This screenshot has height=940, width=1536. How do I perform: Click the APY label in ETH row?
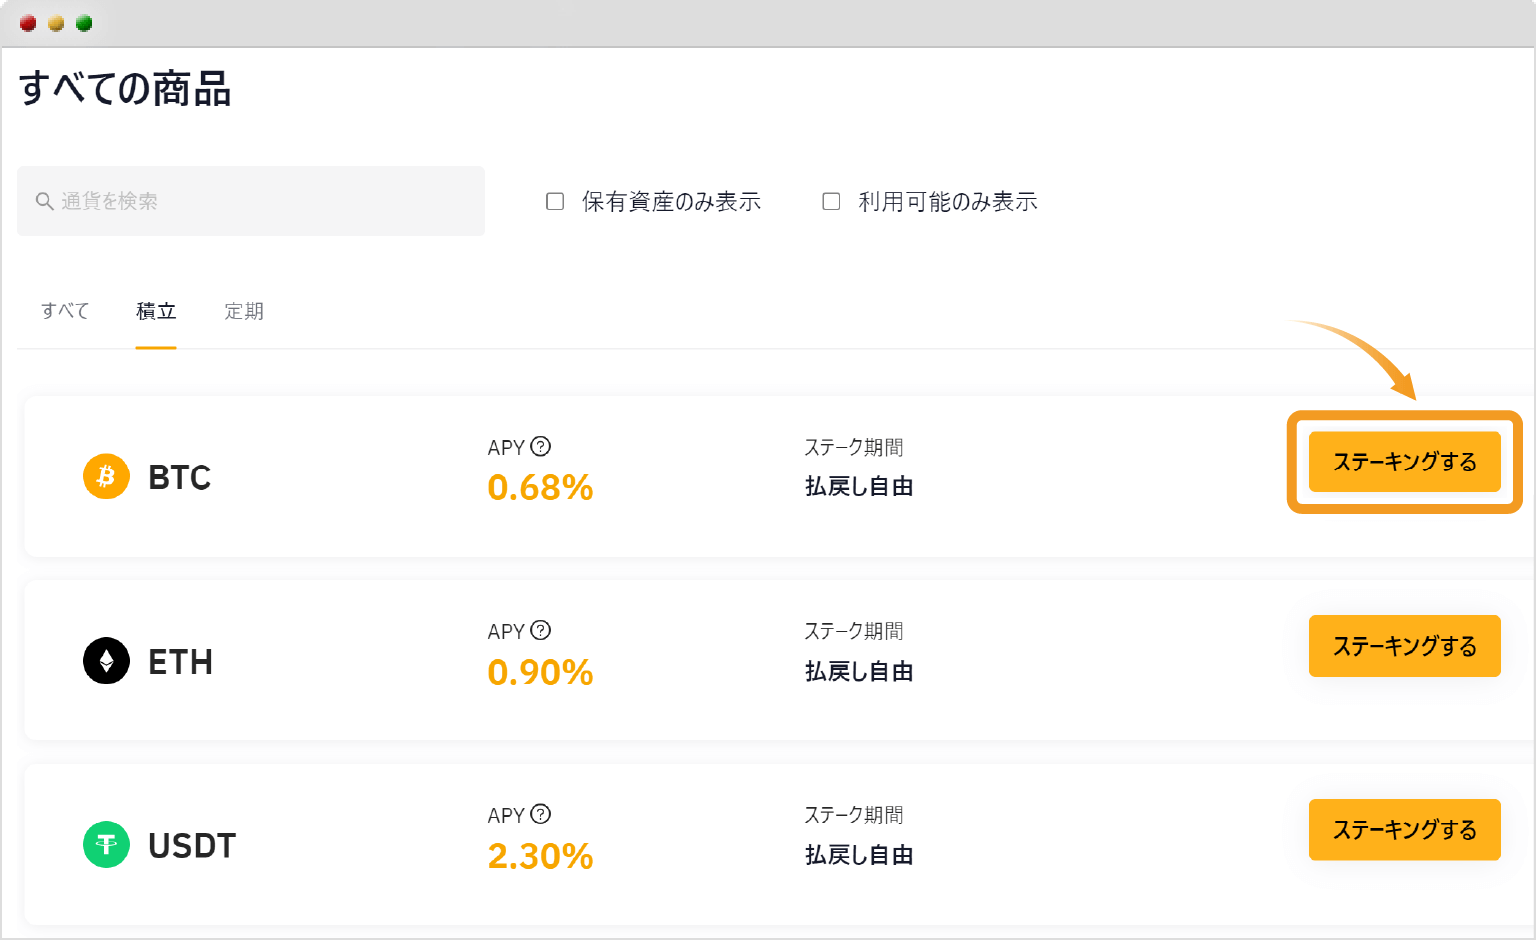click(x=506, y=632)
